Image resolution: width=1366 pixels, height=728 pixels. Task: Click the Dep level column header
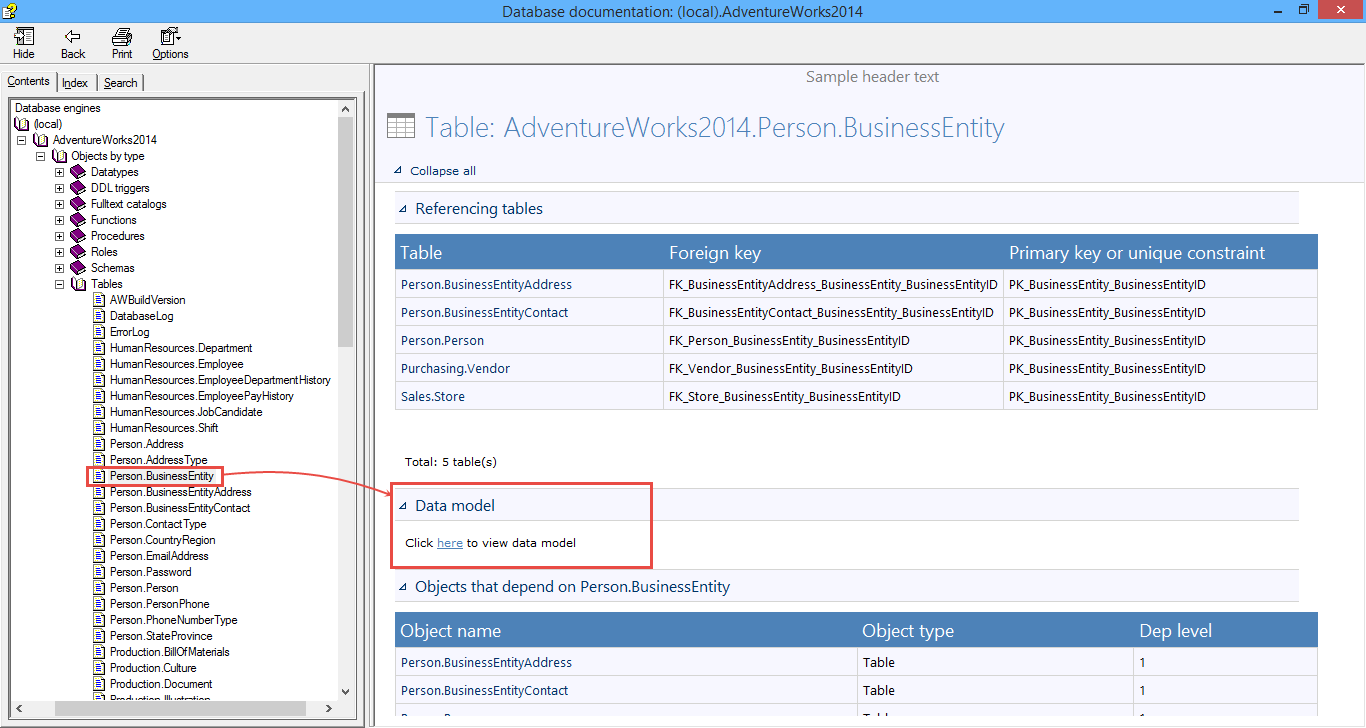click(x=1225, y=630)
